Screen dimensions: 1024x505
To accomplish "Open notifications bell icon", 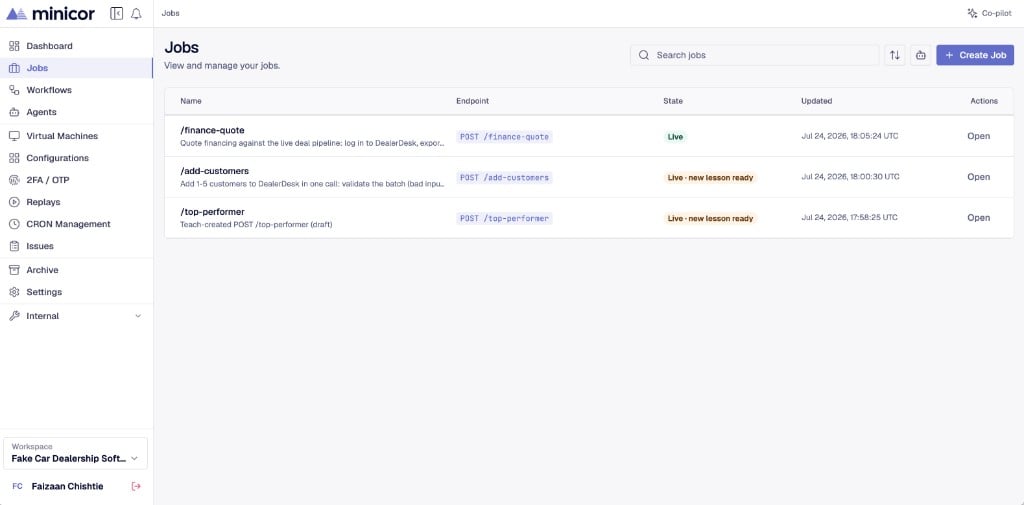I will (x=136, y=14).
